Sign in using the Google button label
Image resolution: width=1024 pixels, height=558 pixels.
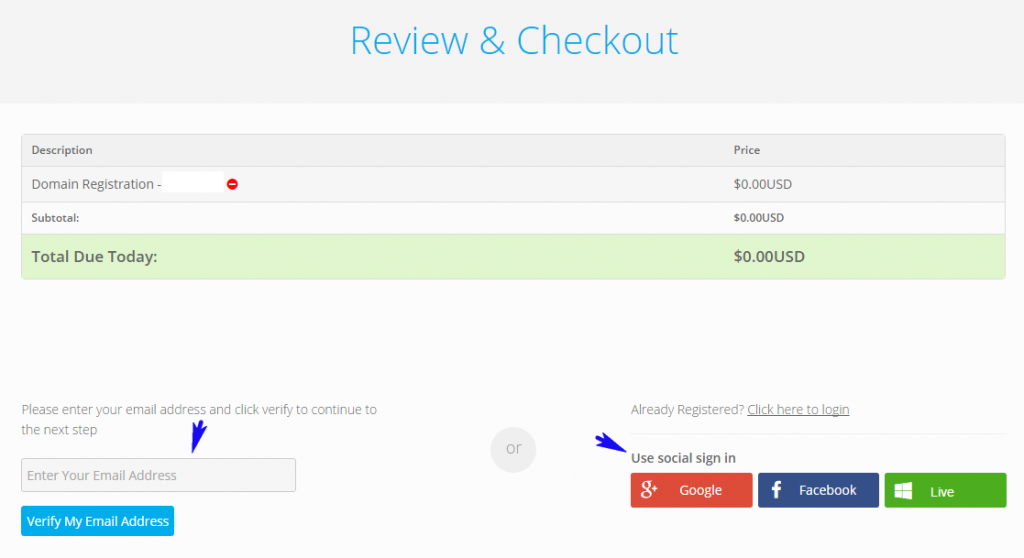(700, 490)
